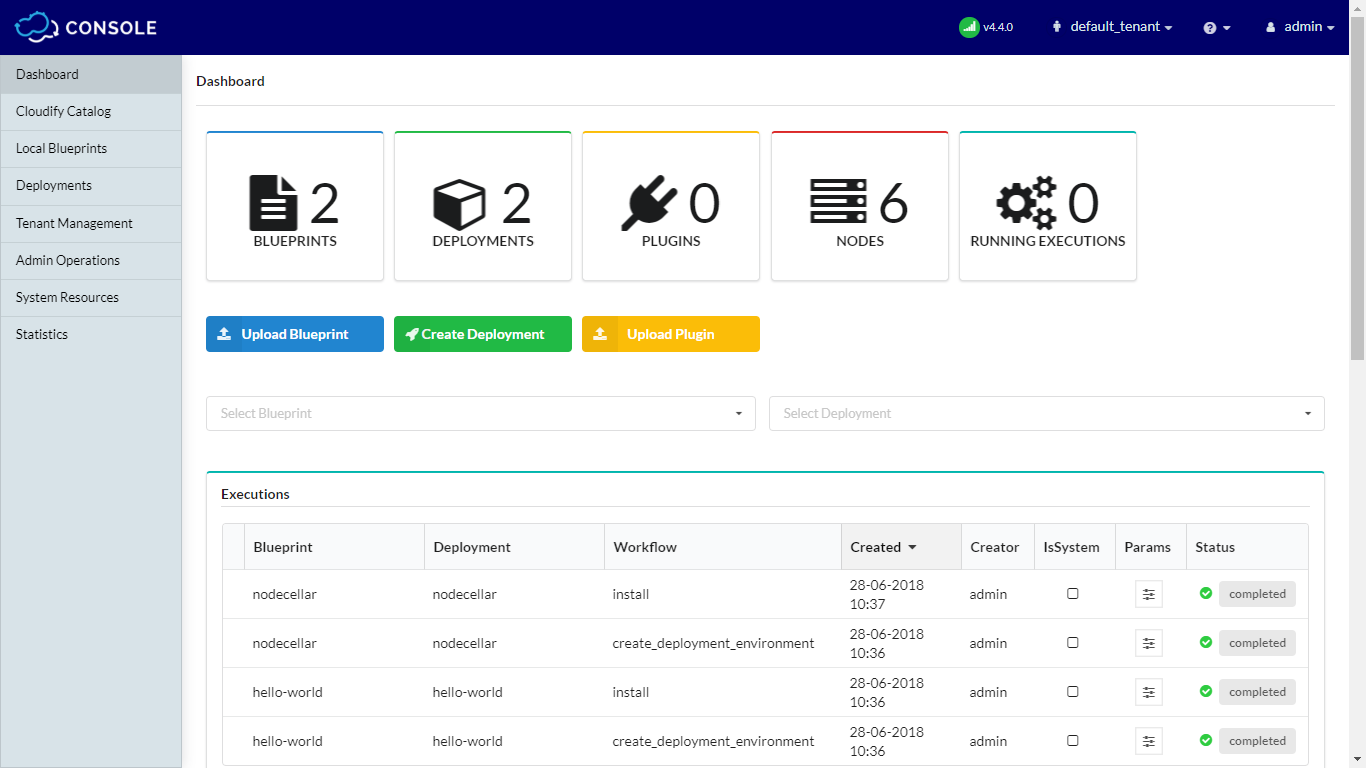Click the Nodes server icon
The image size is (1366, 768).
pos(839,203)
